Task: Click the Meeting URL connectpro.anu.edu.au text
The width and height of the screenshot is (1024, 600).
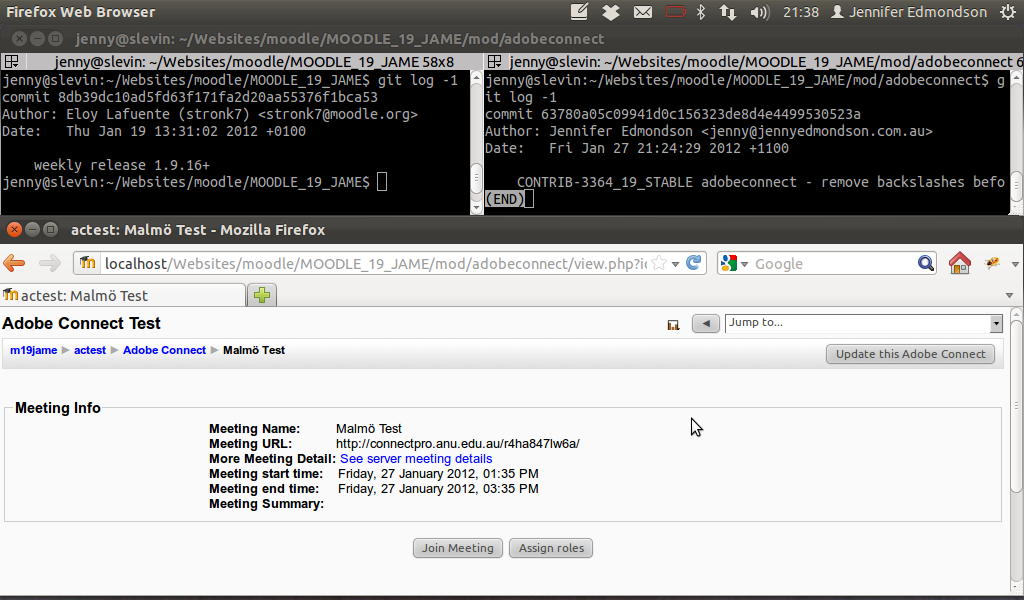Action: coord(458,443)
